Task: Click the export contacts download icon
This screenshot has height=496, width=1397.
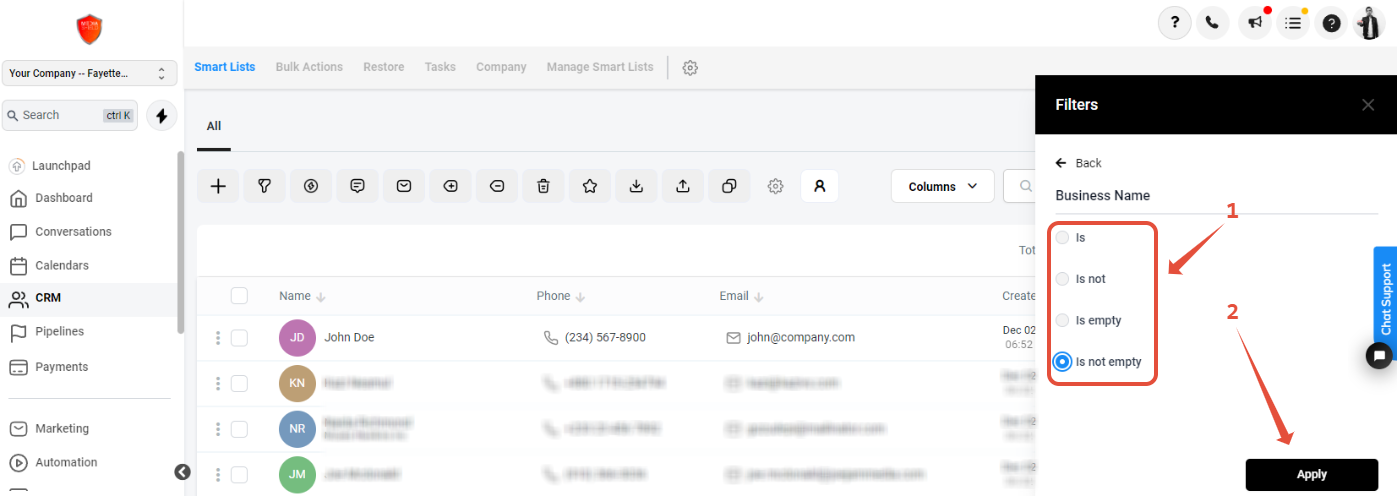Action: click(x=636, y=186)
